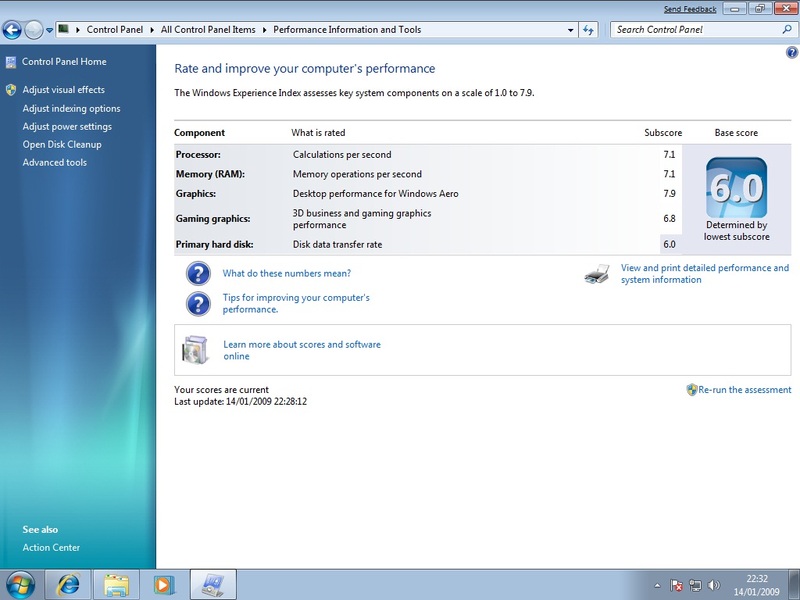
Task: Click the network tray icon
Action: tap(695, 586)
